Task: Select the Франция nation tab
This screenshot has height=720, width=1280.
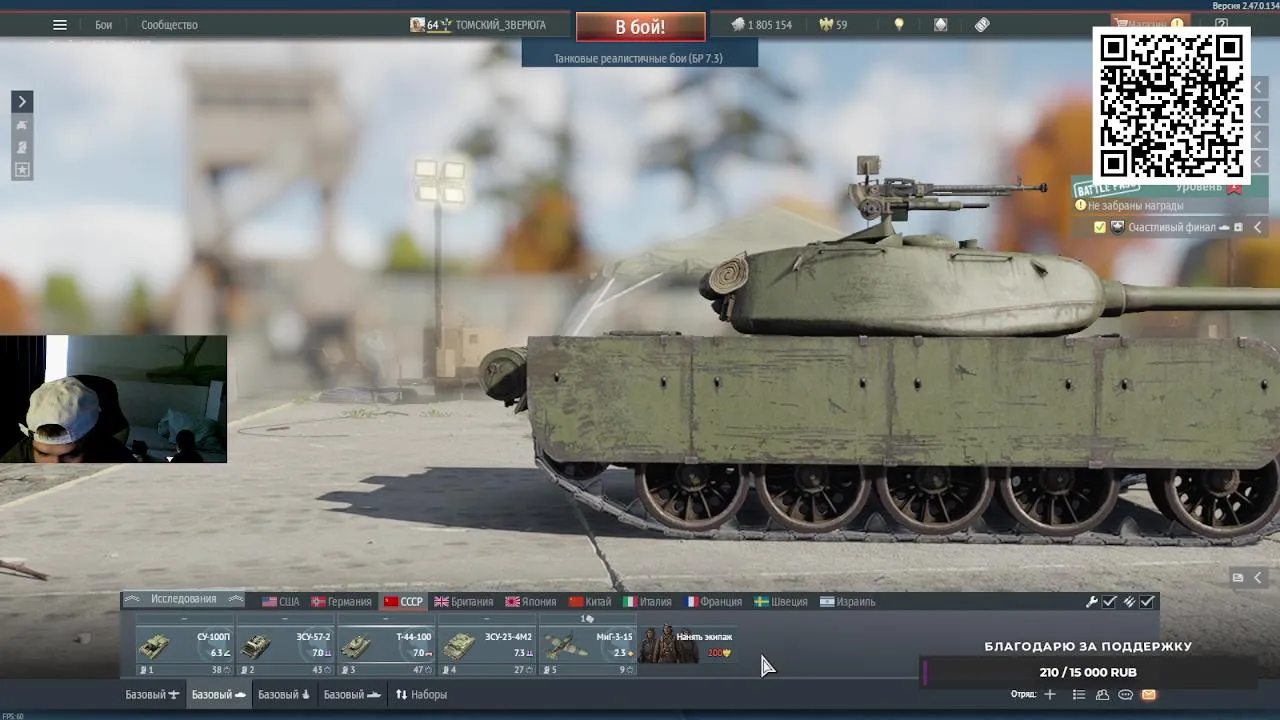Action: [x=713, y=602]
